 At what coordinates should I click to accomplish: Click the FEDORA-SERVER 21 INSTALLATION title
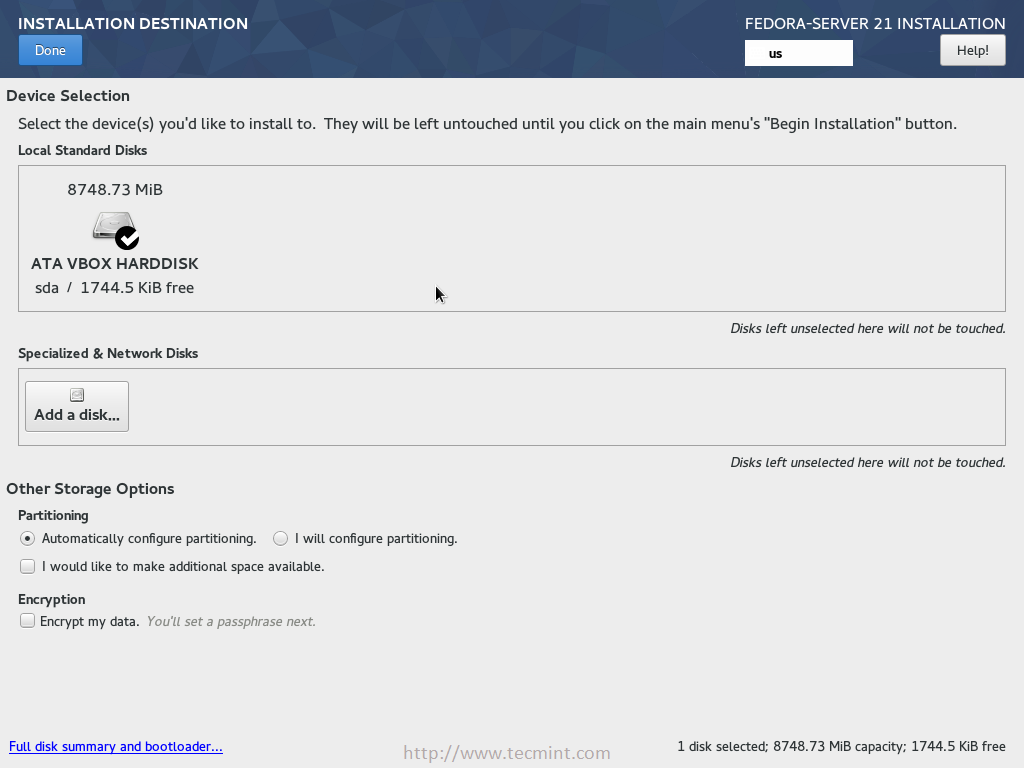click(x=875, y=24)
